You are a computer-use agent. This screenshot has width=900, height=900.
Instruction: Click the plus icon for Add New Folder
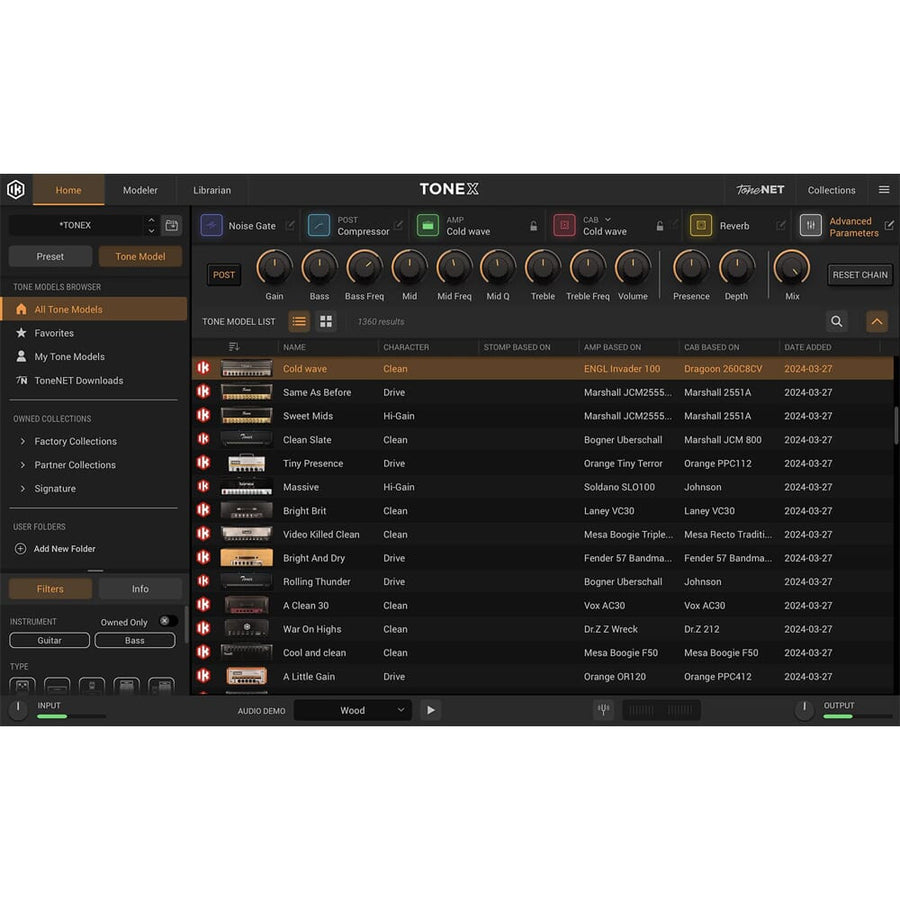click(20, 549)
